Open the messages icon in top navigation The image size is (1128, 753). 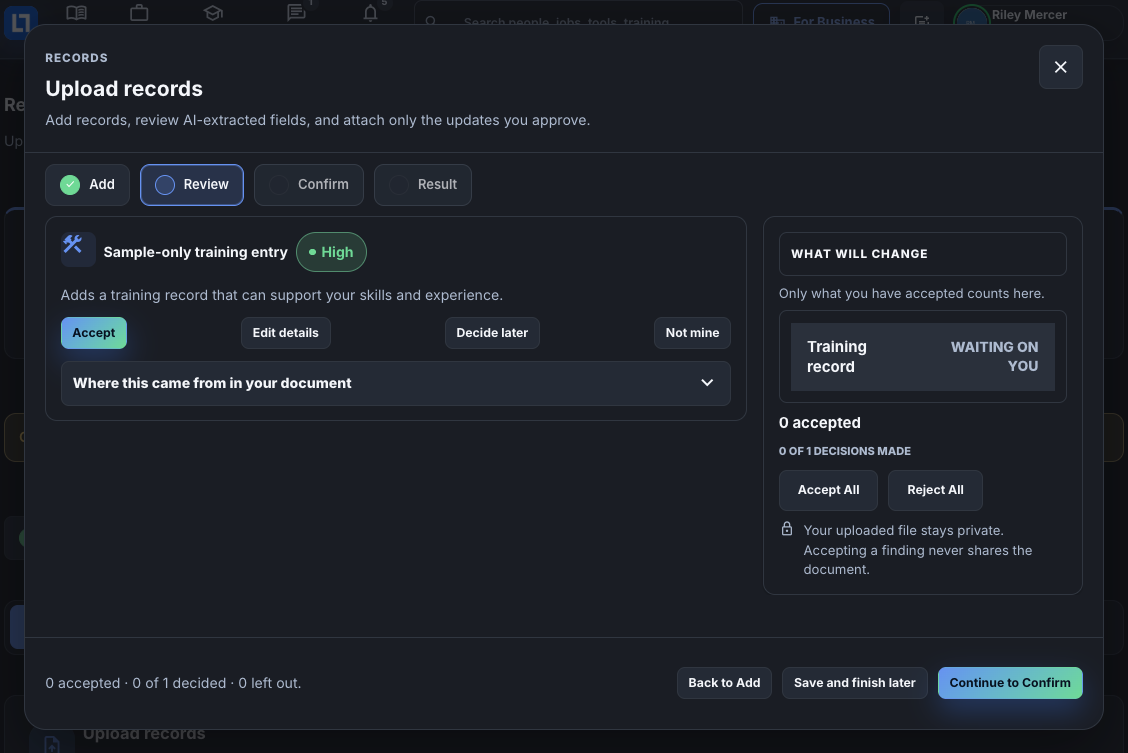[296, 13]
